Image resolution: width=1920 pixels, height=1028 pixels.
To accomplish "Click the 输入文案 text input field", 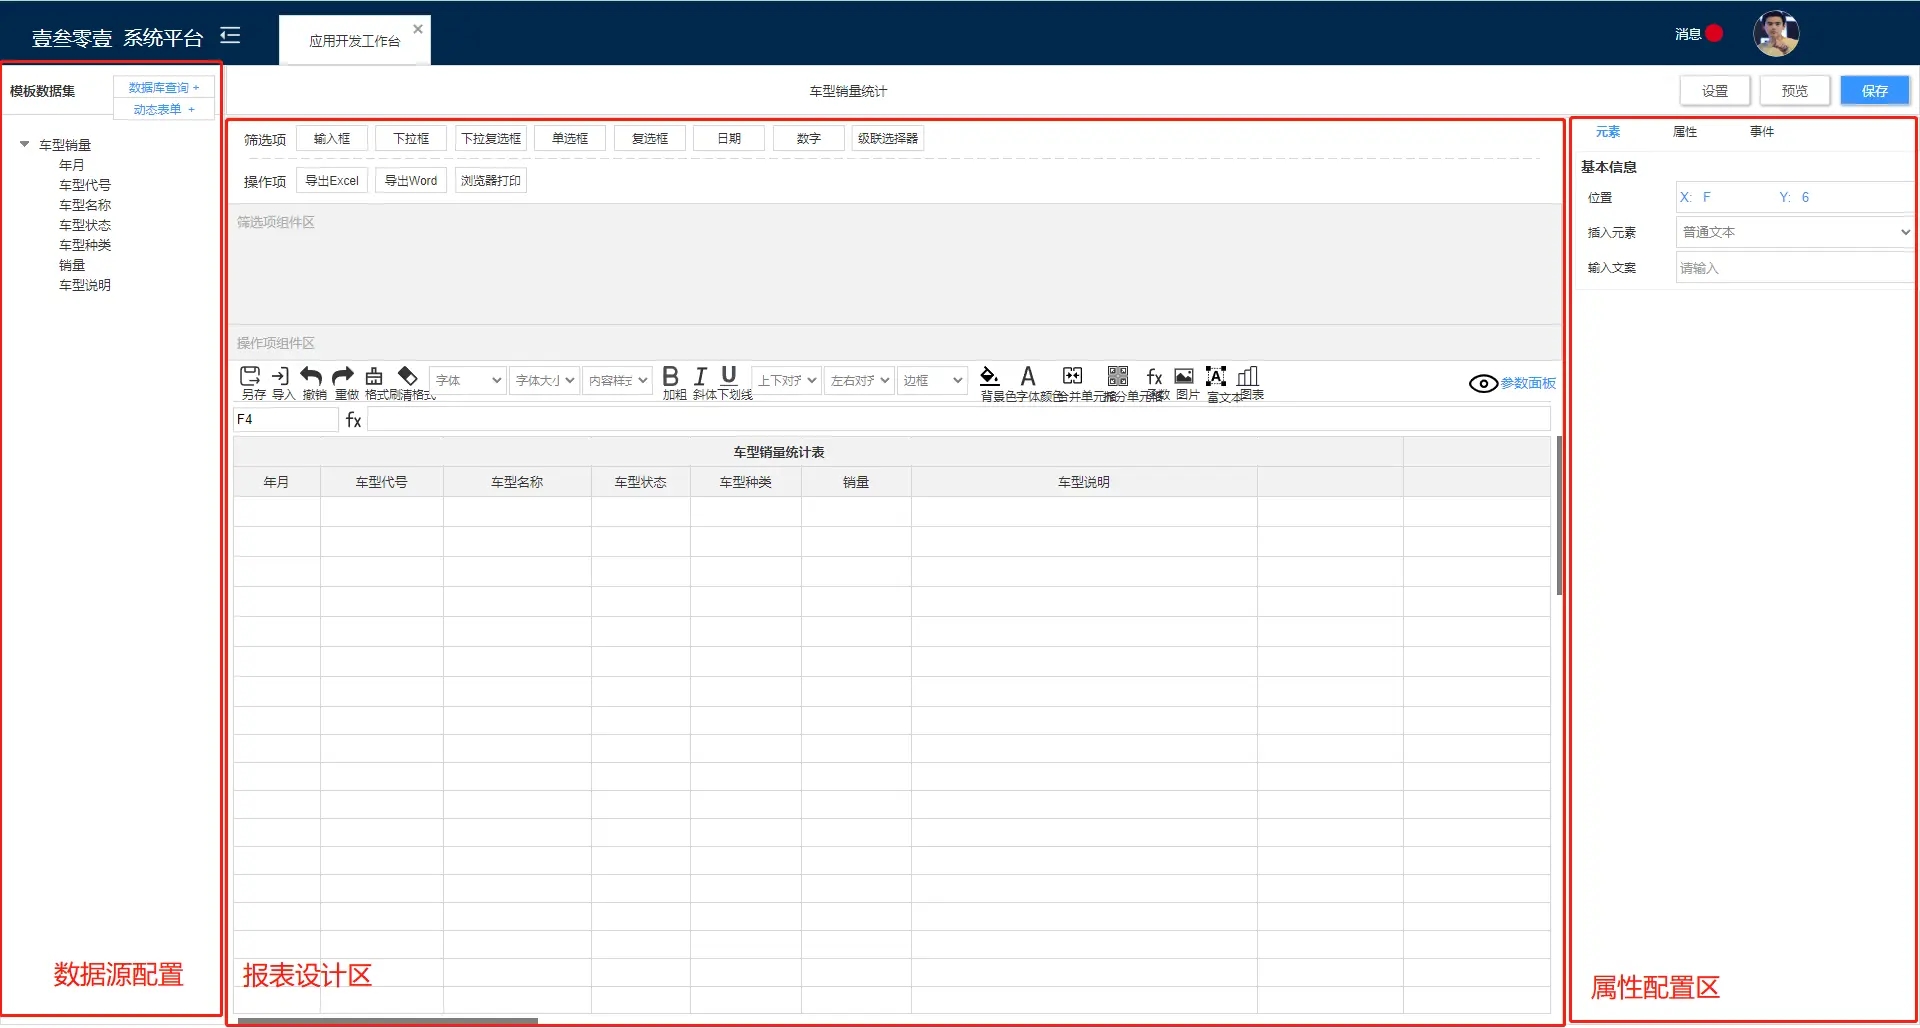I will click(x=1795, y=268).
